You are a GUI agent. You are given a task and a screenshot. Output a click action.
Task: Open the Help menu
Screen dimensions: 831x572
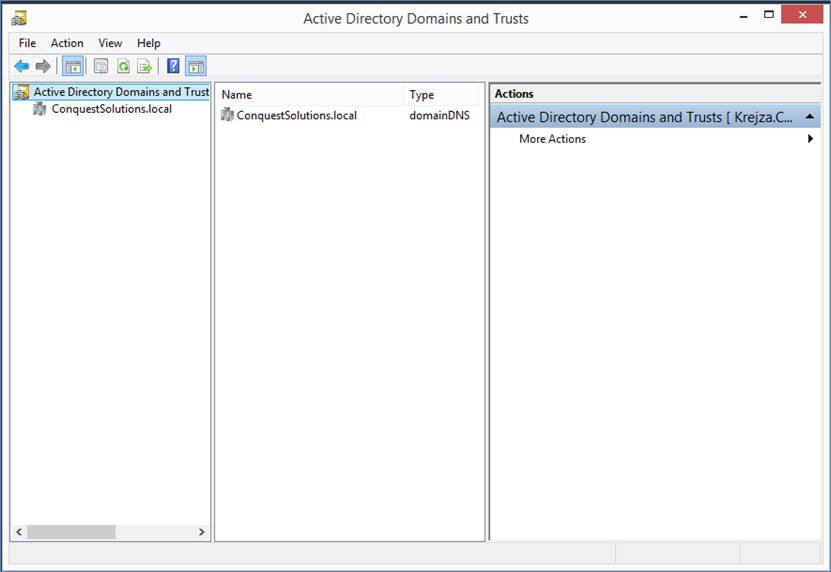[x=148, y=43]
